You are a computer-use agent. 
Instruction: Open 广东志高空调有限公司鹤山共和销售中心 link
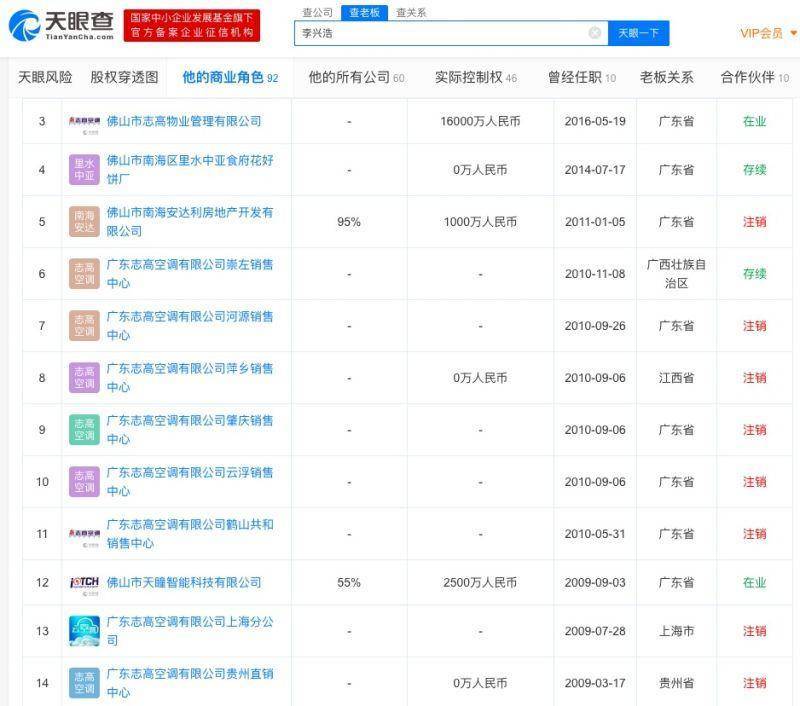pyautogui.click(x=190, y=534)
